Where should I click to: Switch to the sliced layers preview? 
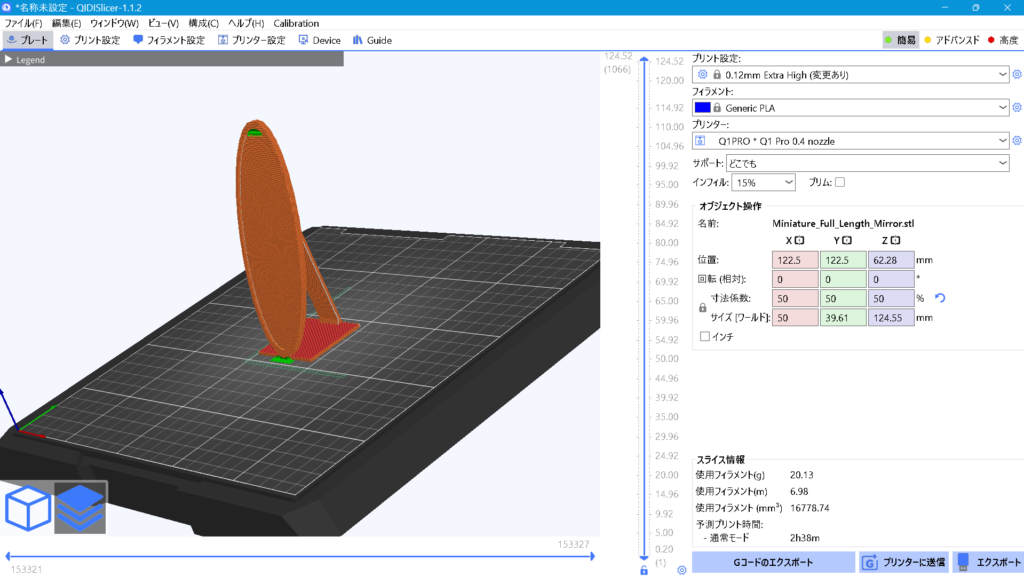80,509
